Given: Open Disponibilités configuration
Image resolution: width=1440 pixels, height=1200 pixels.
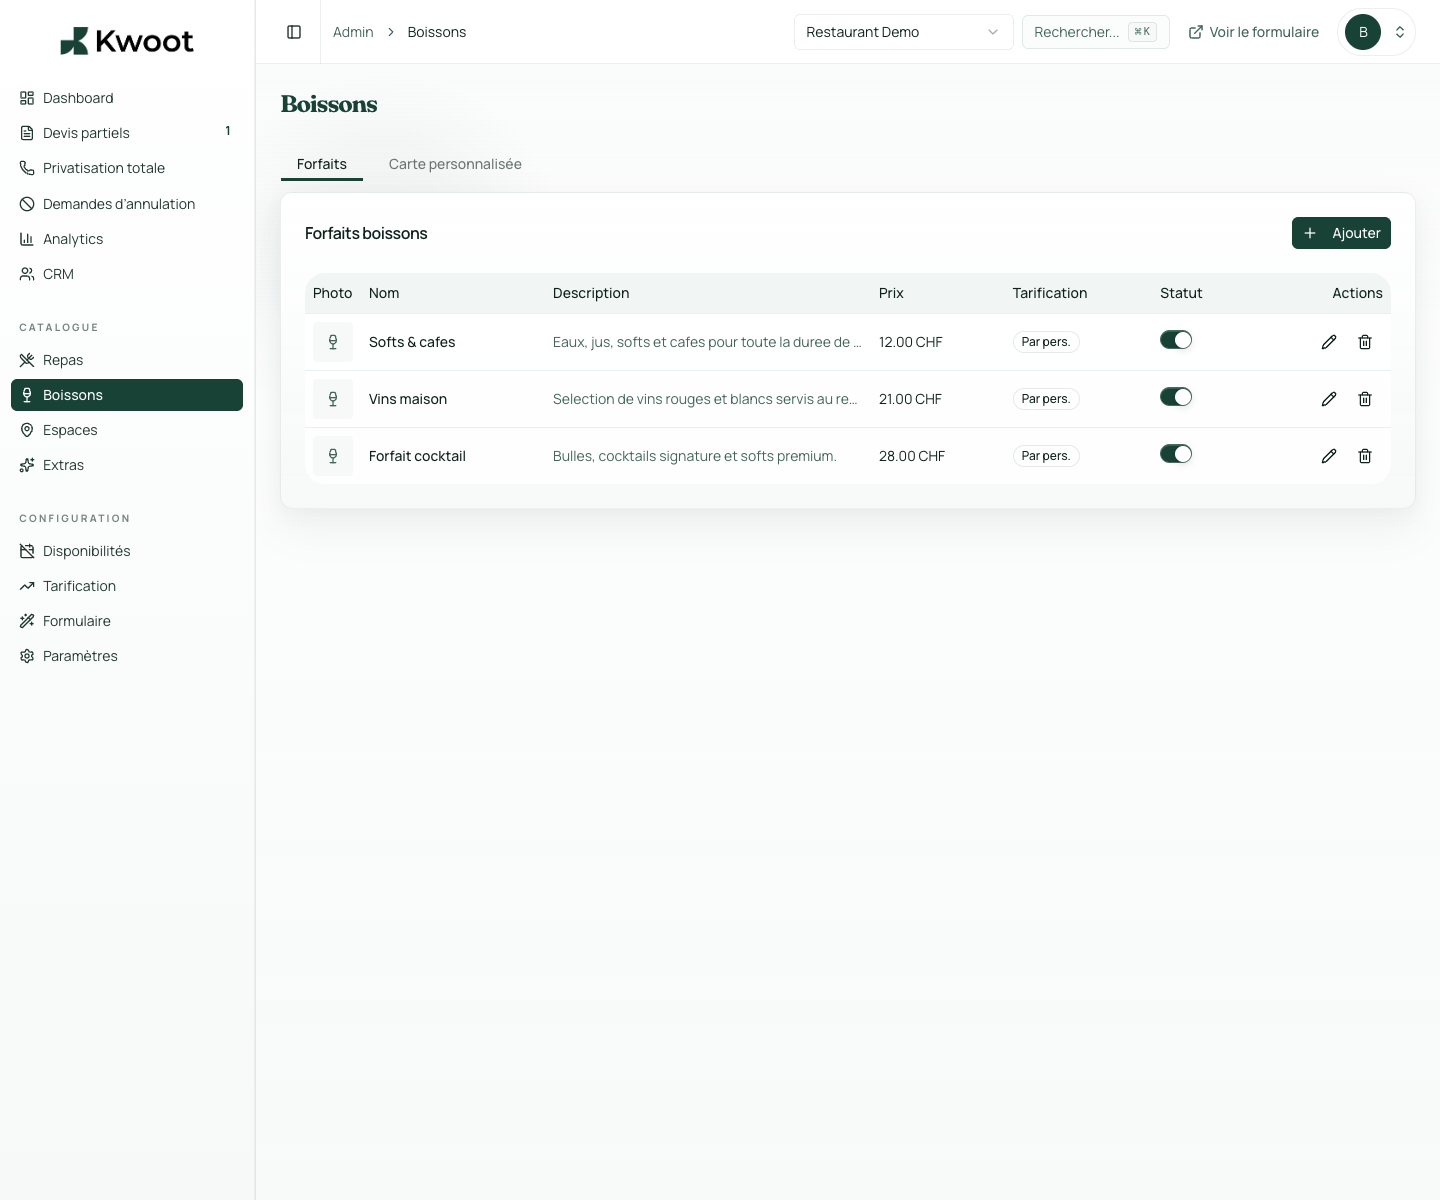Looking at the screenshot, I should tap(127, 551).
